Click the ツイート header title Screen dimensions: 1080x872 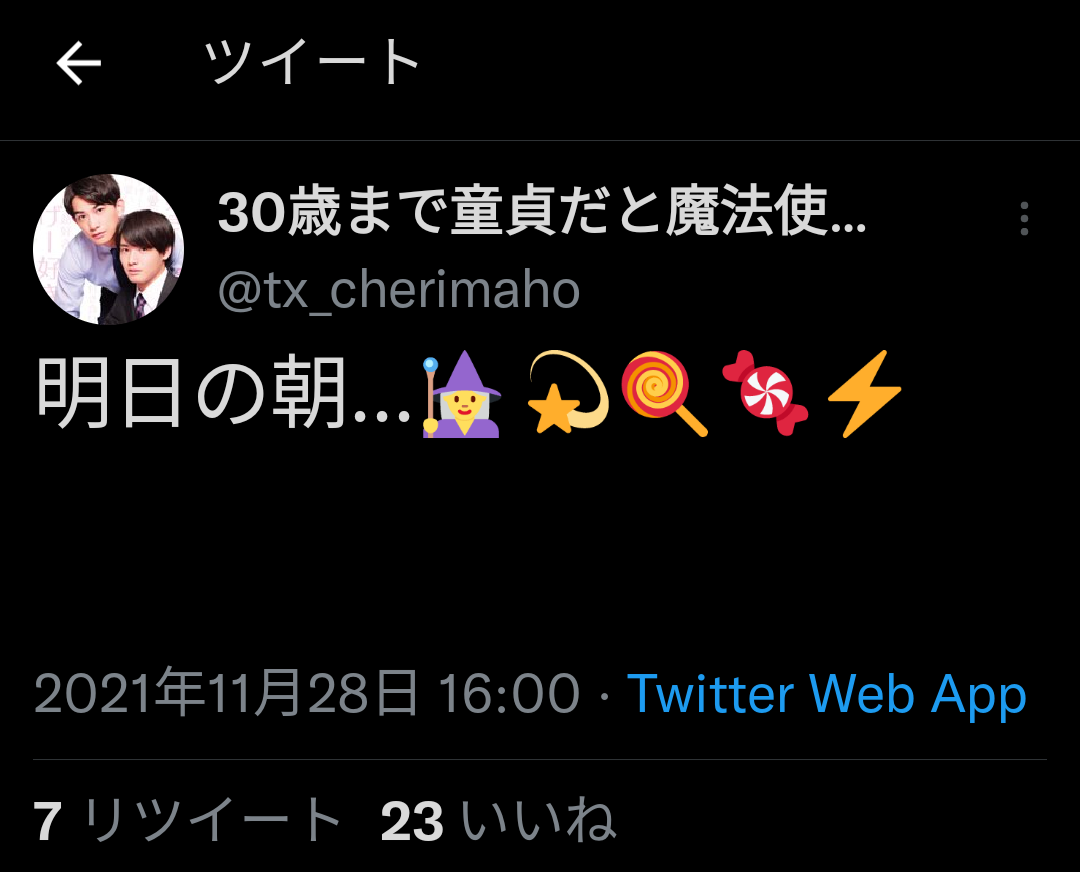point(312,62)
